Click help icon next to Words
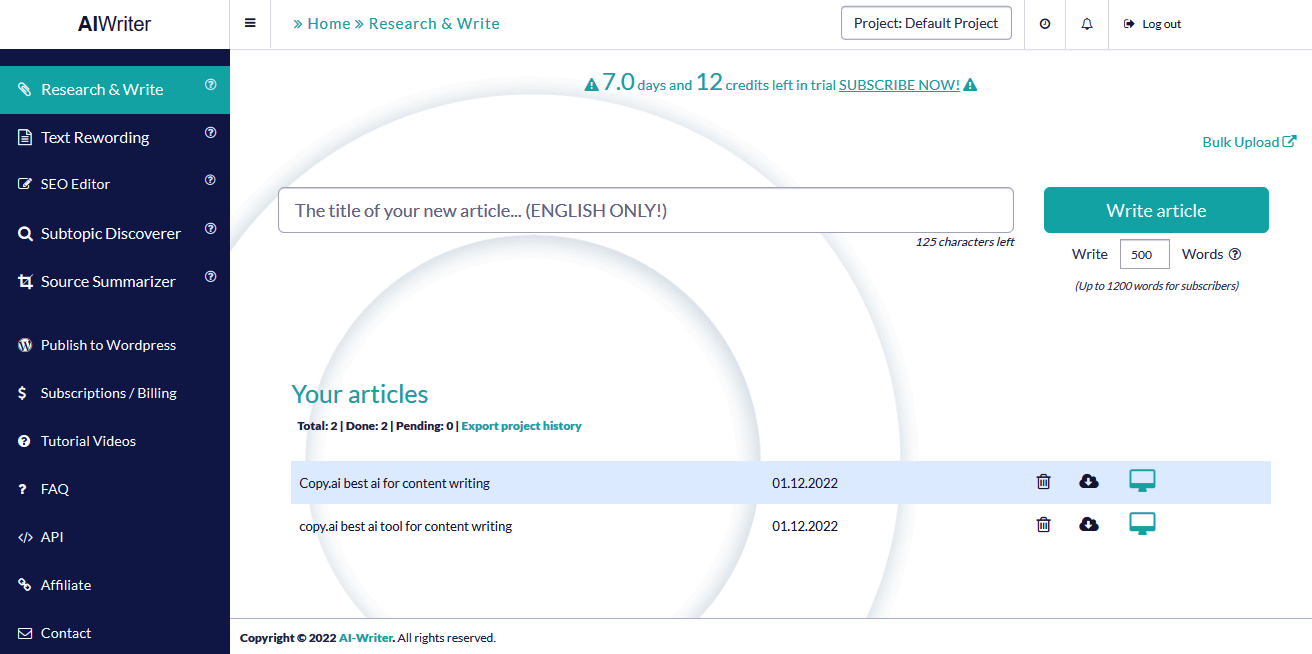The height and width of the screenshot is (654, 1312). coord(1235,254)
